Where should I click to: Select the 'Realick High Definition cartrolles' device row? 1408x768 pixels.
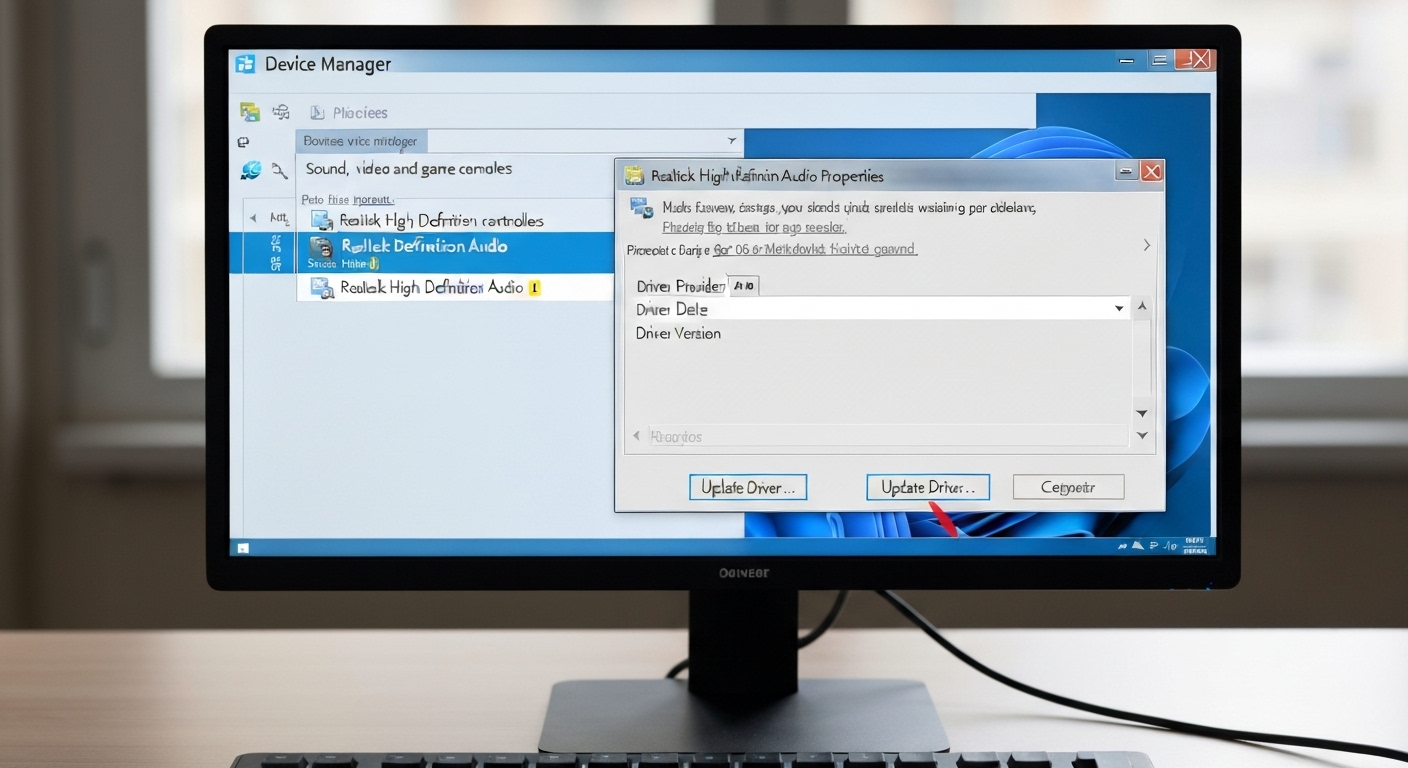pyautogui.click(x=455, y=220)
